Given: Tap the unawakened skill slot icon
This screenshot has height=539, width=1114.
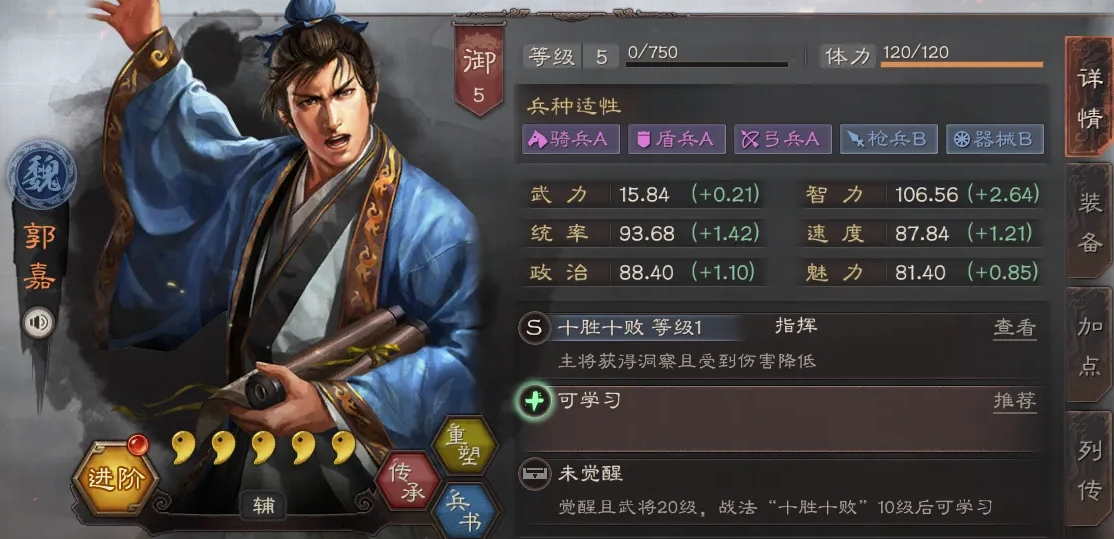Looking at the screenshot, I should point(534,474).
